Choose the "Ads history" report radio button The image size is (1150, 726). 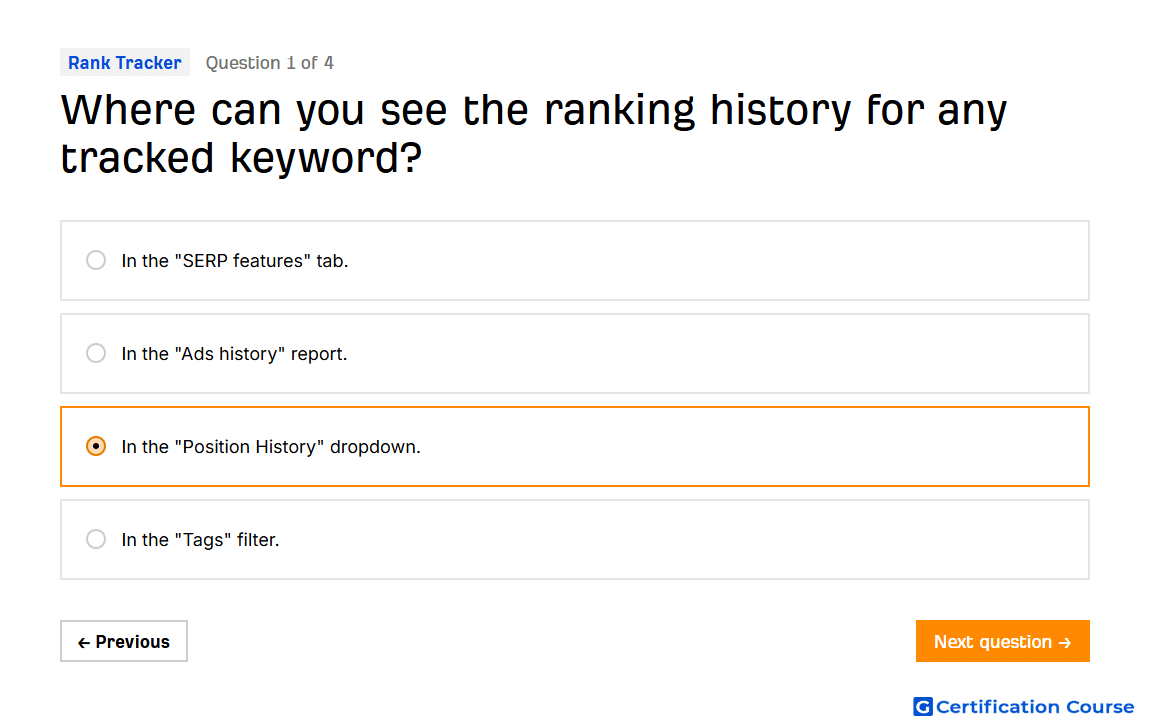tap(95, 353)
